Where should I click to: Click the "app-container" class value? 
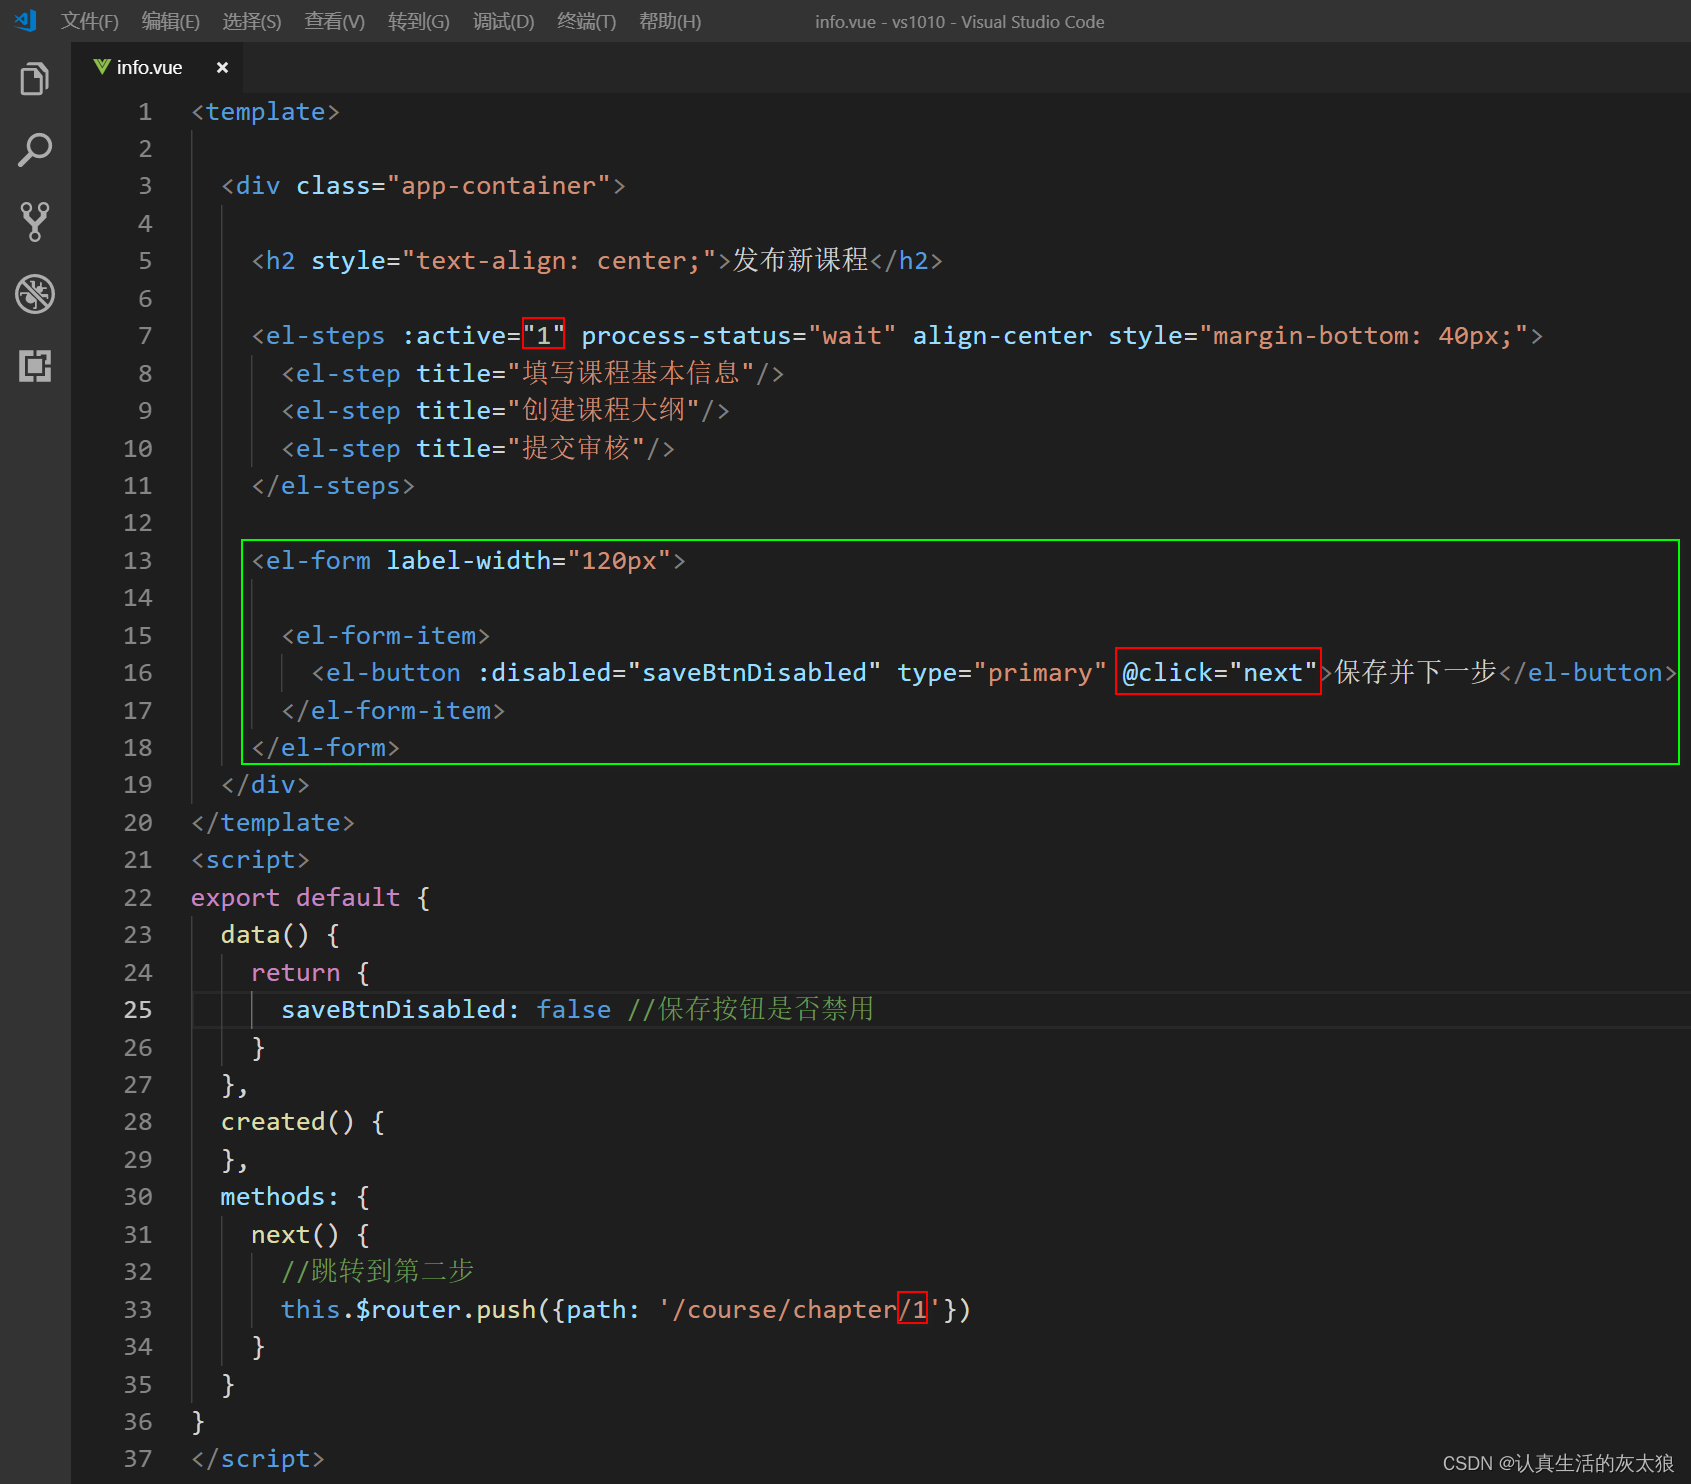tap(499, 186)
